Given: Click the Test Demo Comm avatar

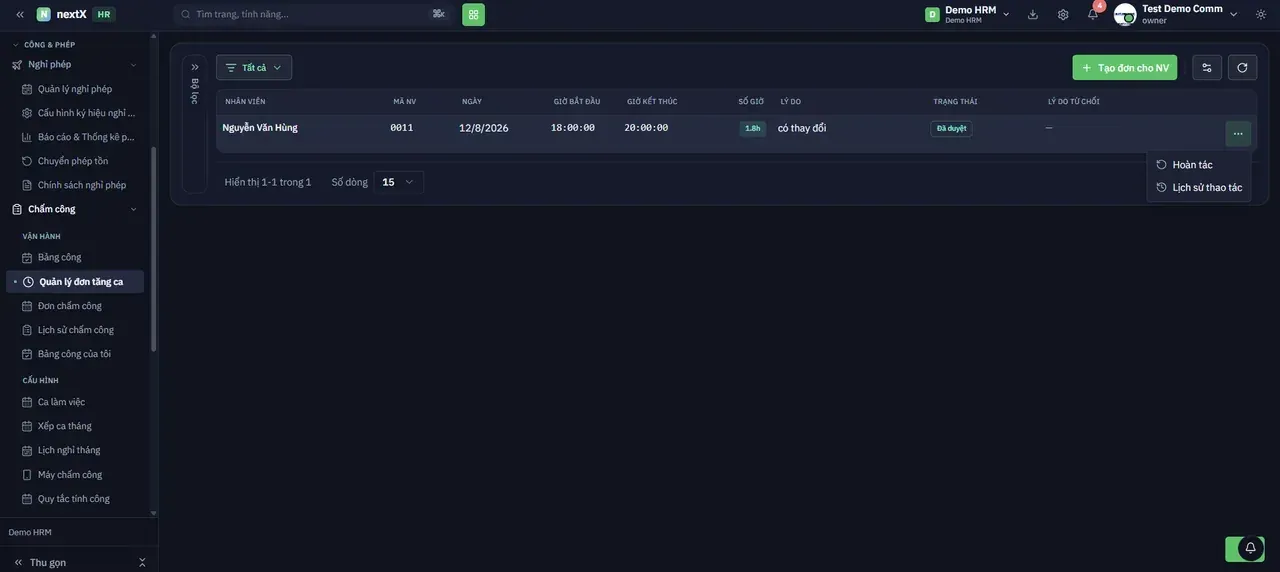Looking at the screenshot, I should pos(1125,14).
